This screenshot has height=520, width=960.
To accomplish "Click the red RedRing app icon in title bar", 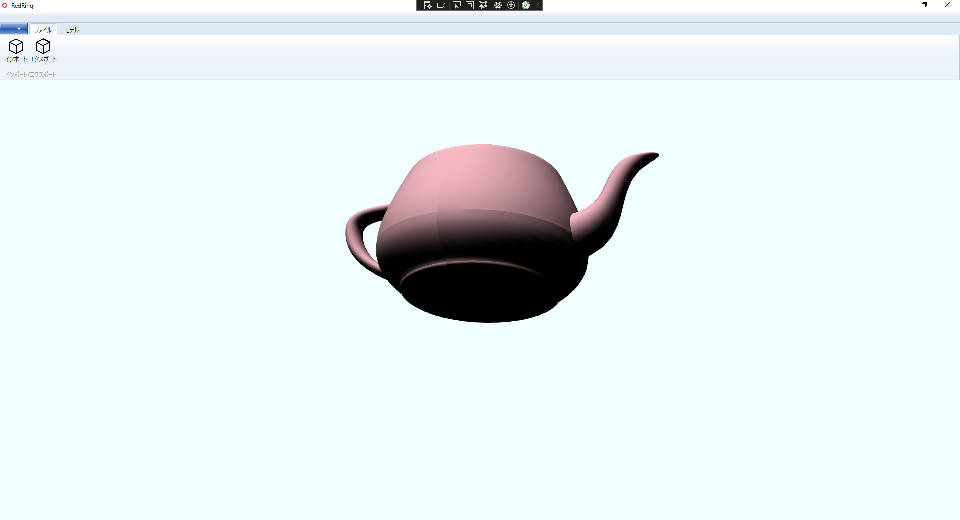I will 5,5.
